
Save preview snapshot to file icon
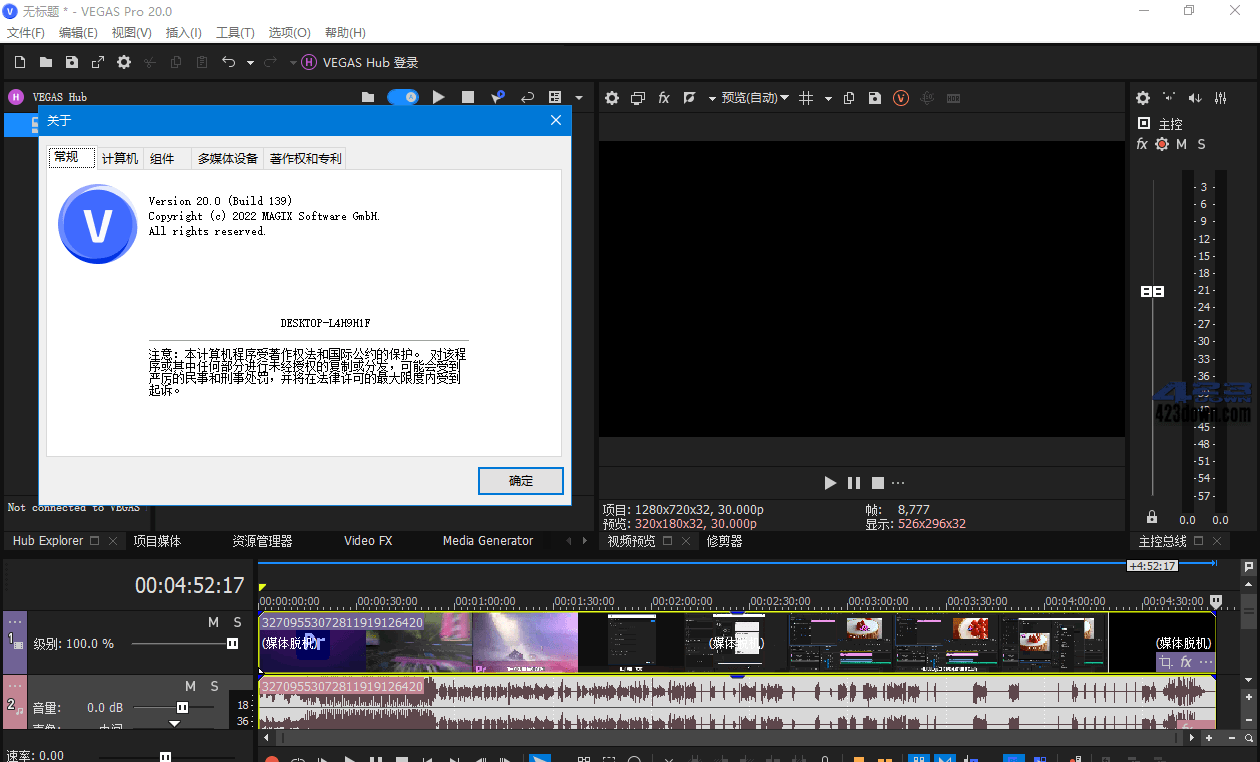(875, 98)
